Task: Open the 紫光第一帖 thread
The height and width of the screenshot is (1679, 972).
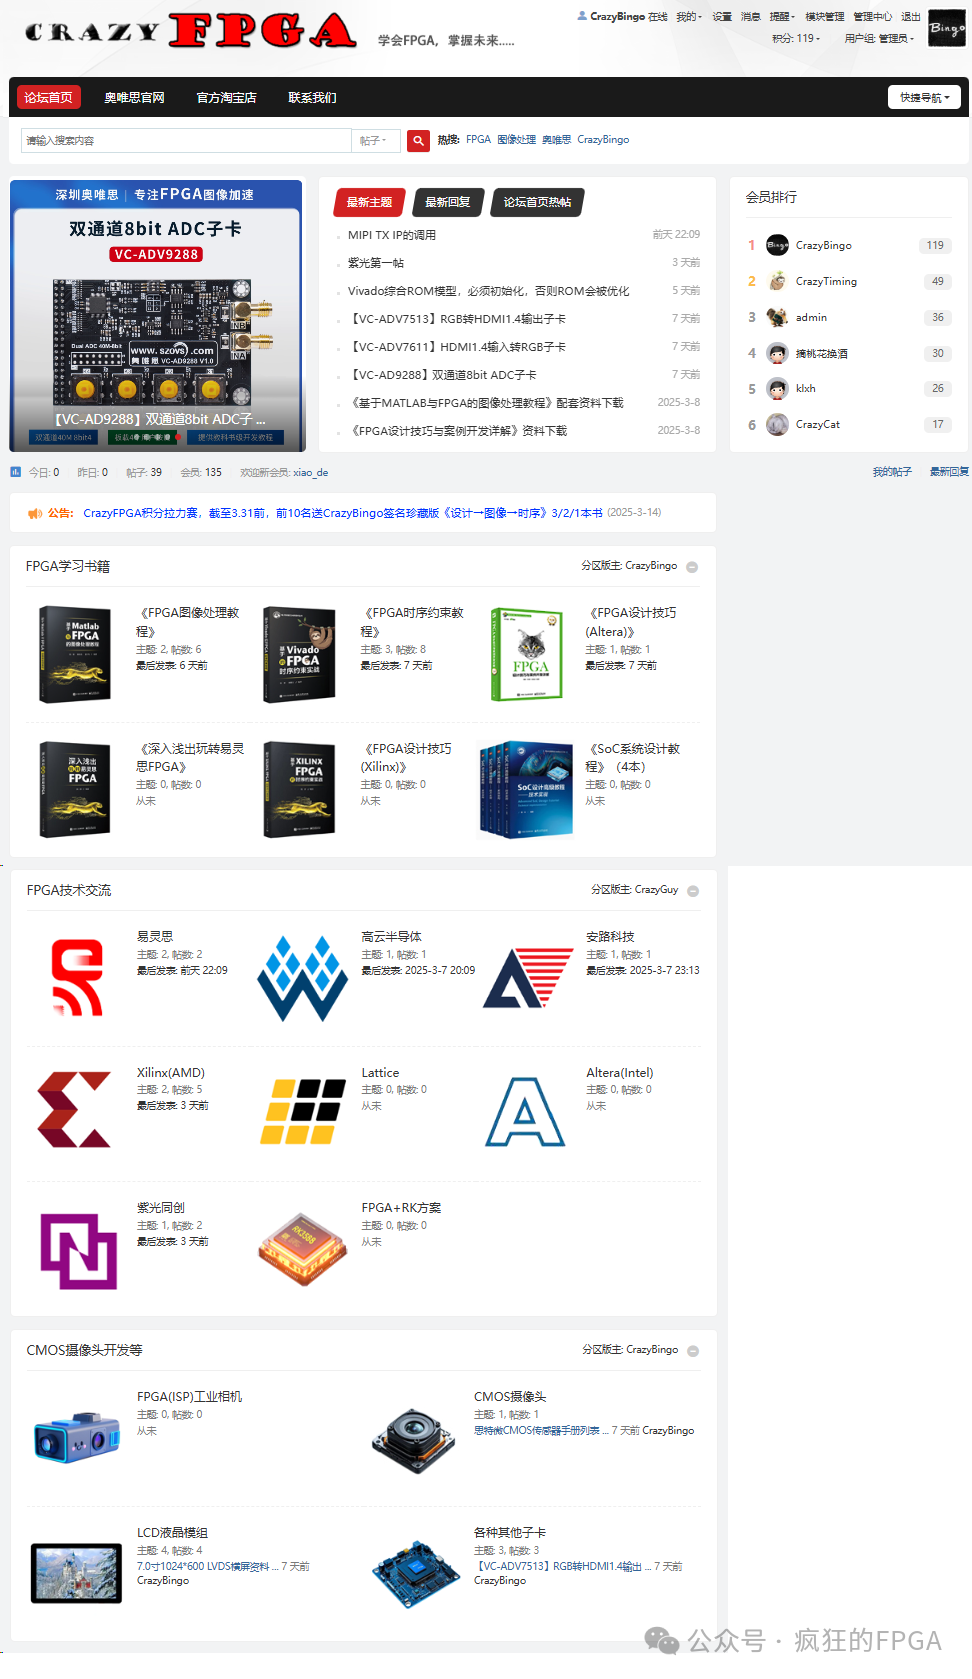Action: coord(375,263)
